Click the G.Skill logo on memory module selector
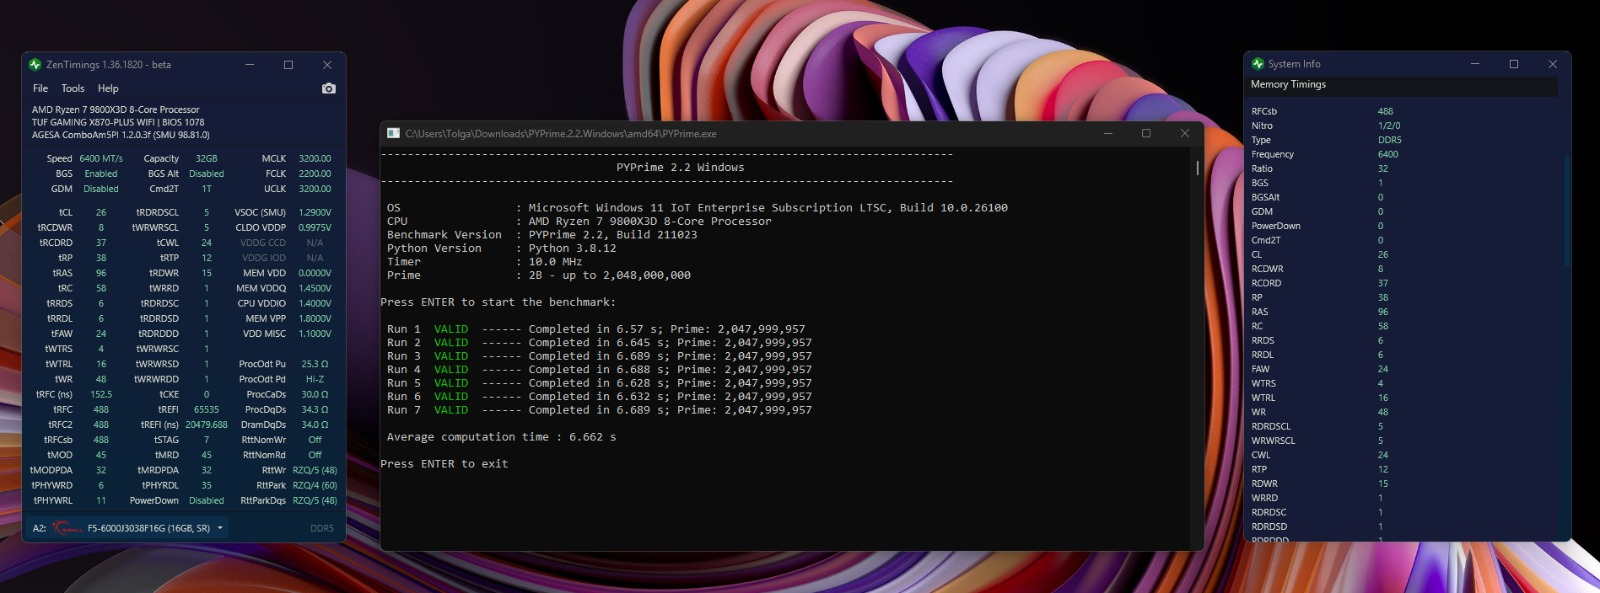This screenshot has height=593, width=1600. tap(68, 528)
